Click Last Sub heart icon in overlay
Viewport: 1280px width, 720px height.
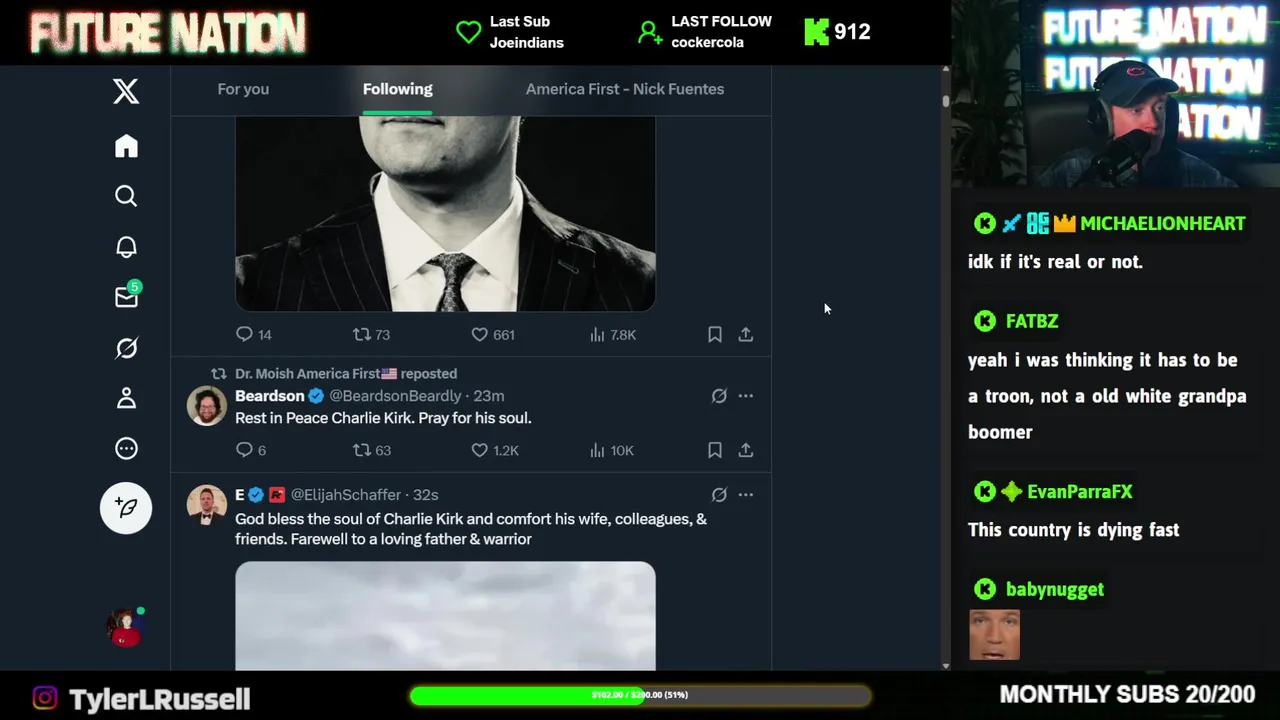pyautogui.click(x=468, y=32)
